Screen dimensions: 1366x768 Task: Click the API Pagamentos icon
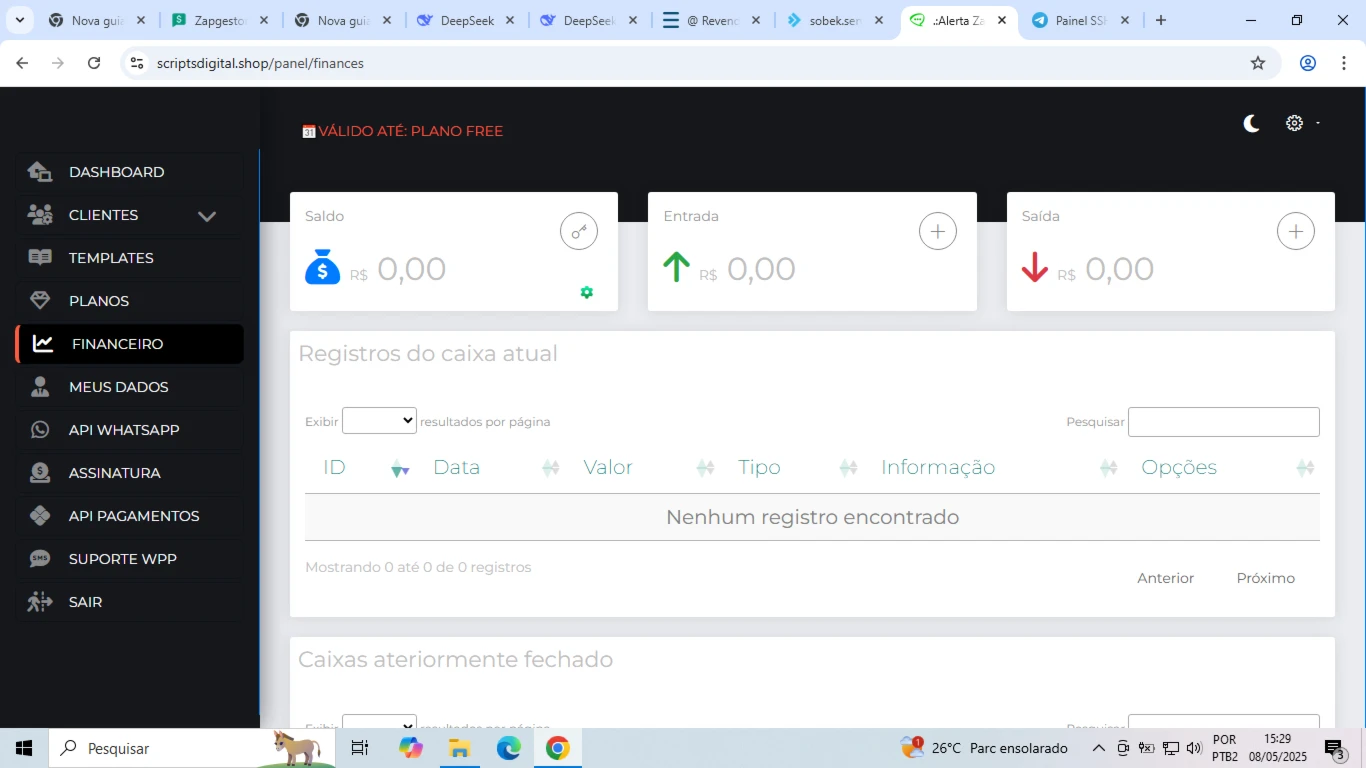(x=40, y=516)
